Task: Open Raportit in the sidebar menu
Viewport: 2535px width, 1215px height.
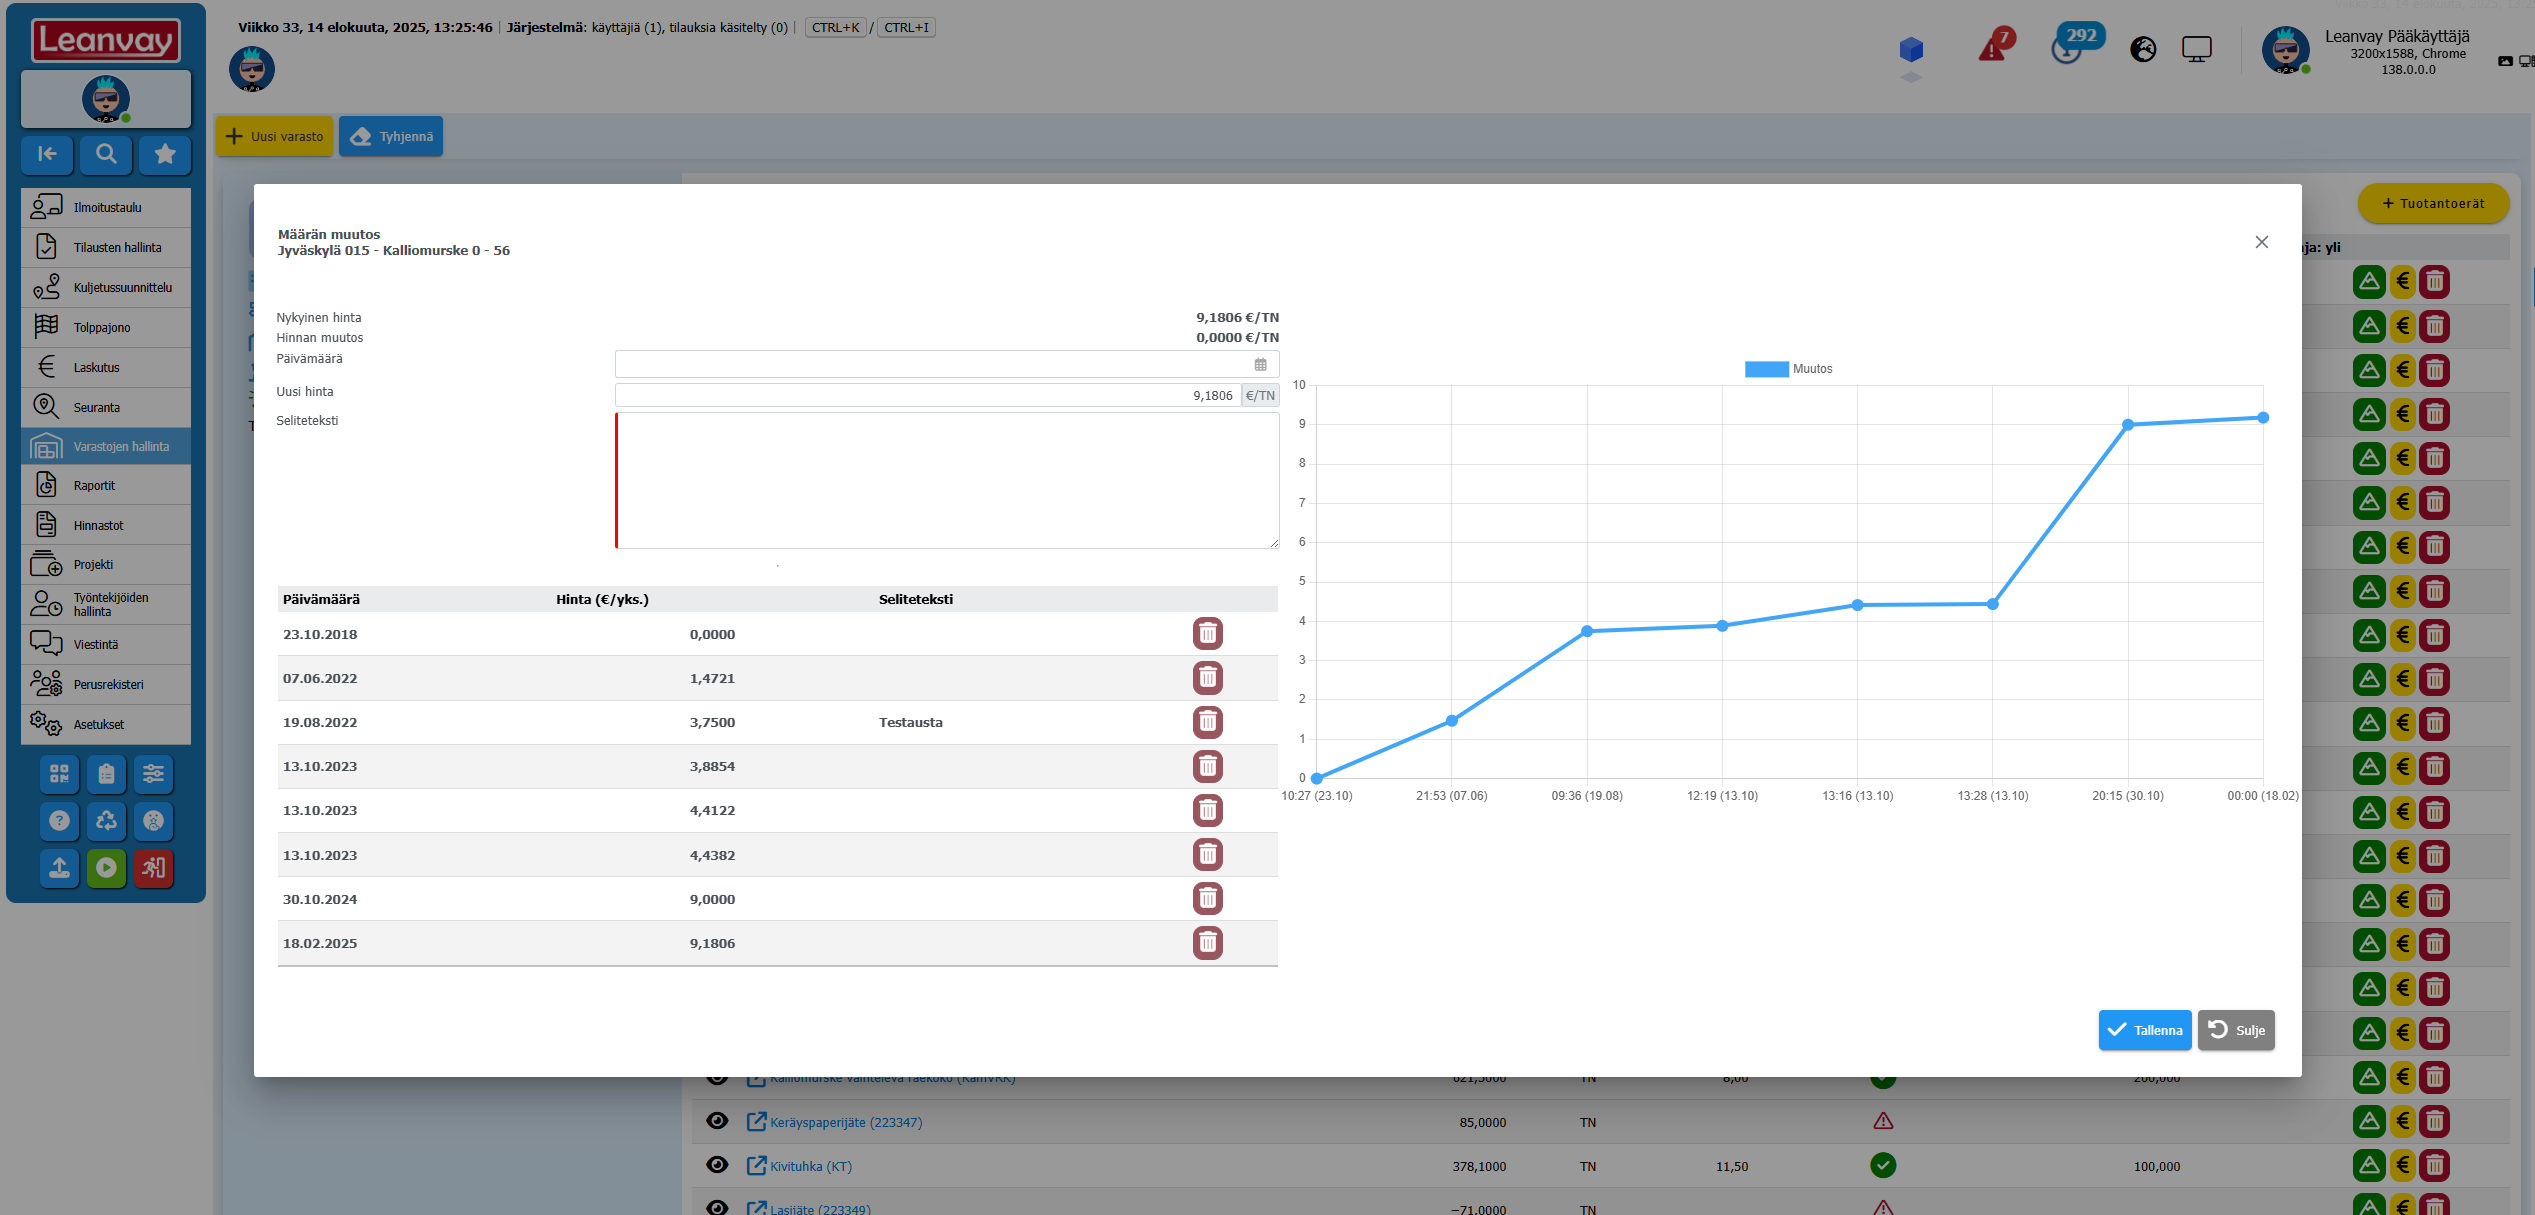Action: 94,485
